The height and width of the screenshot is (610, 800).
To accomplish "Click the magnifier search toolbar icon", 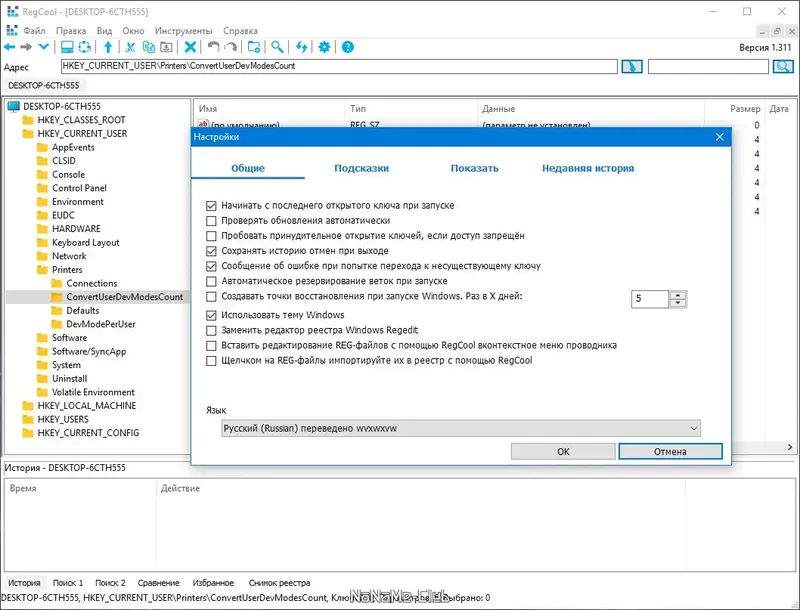I will tap(277, 47).
